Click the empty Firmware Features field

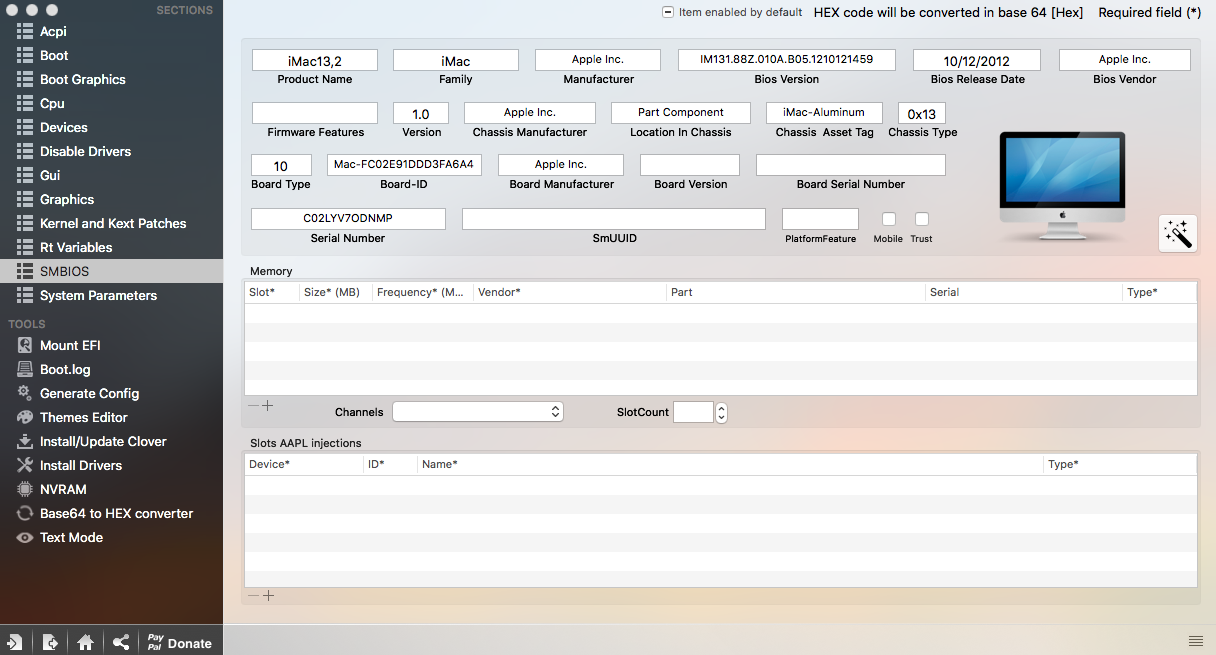315,113
